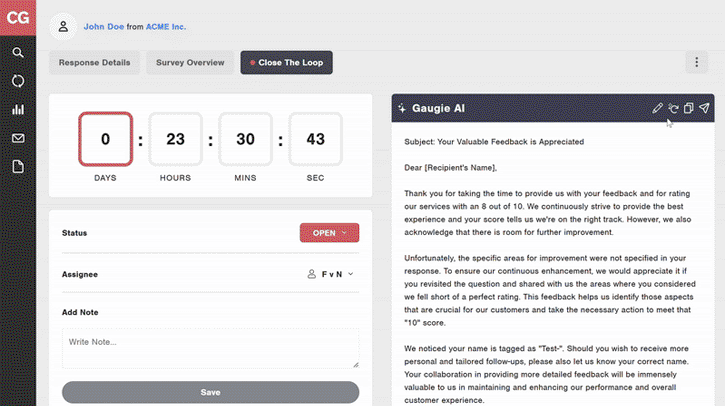The width and height of the screenshot is (725, 406).
Task: Click the DAYS countdown box showing 0
Action: (x=105, y=139)
